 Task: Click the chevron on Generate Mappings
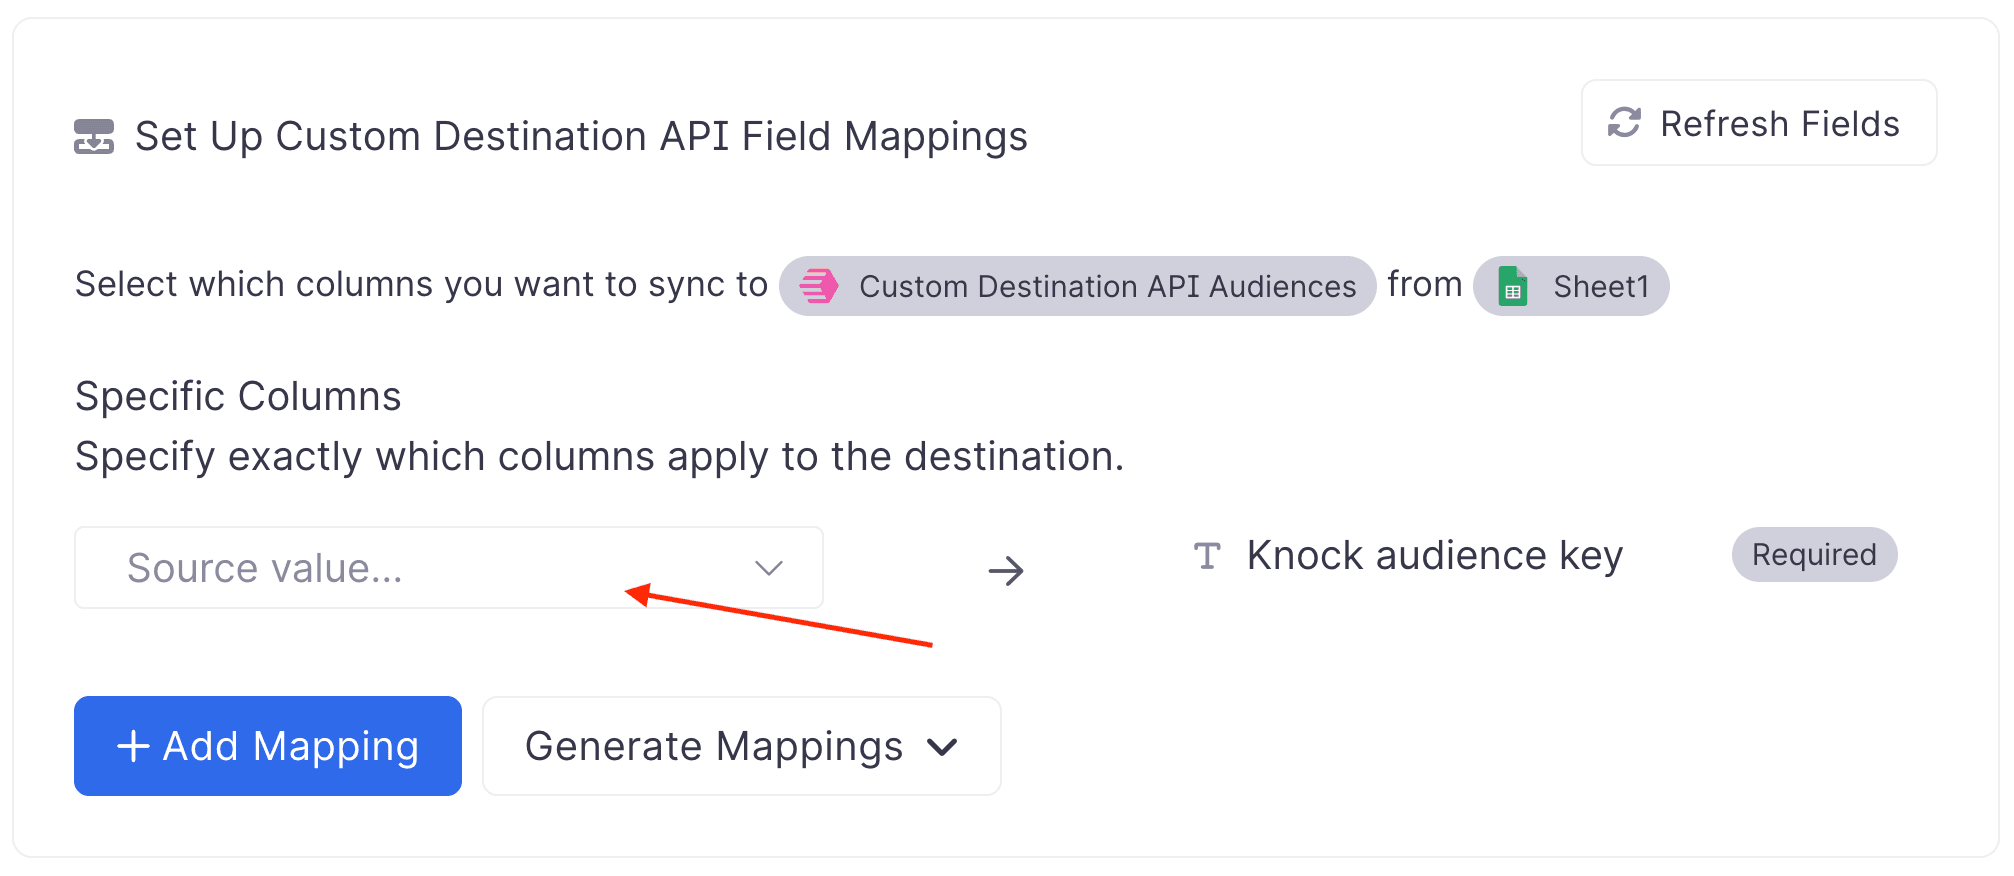pos(941,747)
